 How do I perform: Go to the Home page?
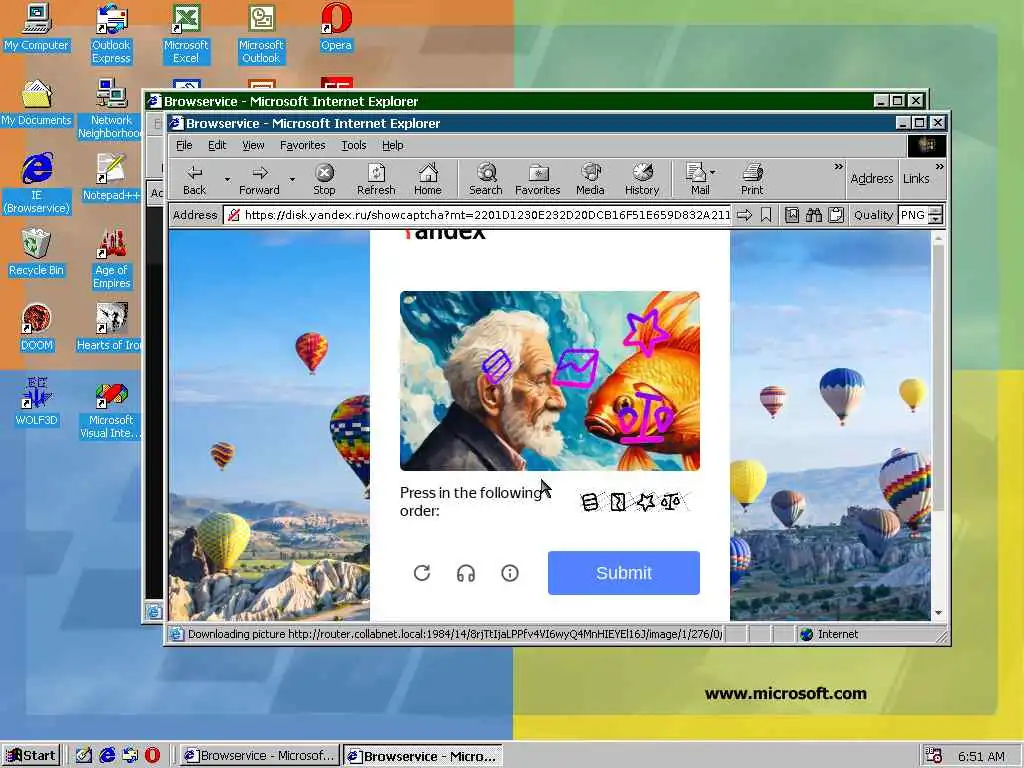428,180
